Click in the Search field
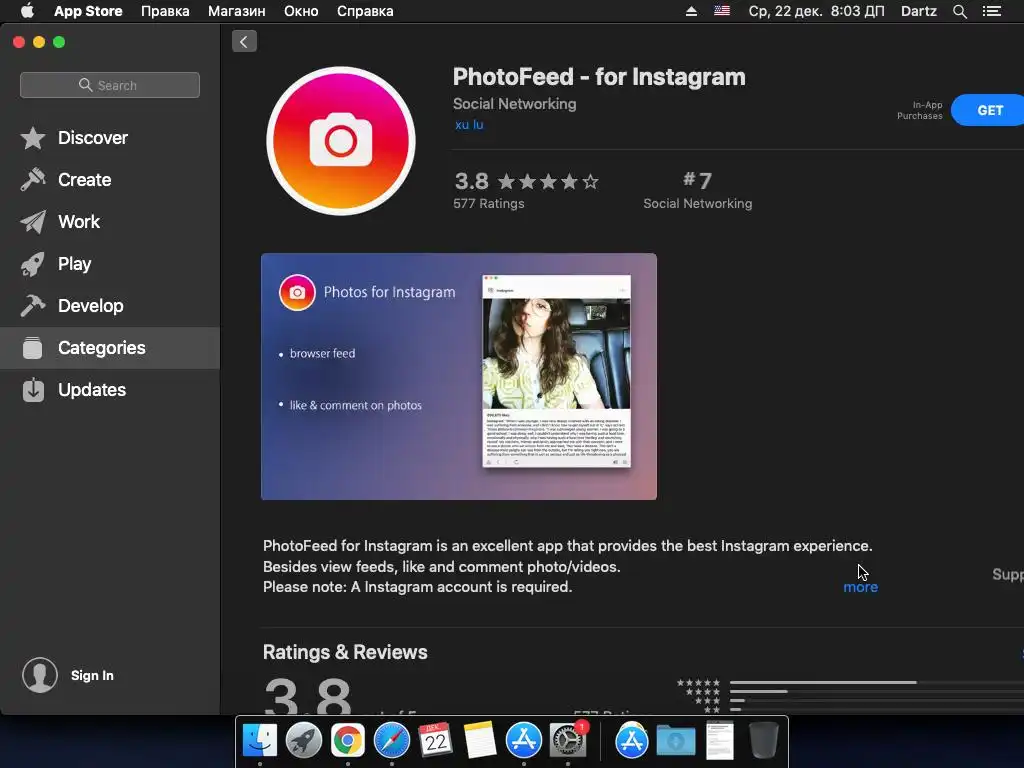 pos(110,85)
